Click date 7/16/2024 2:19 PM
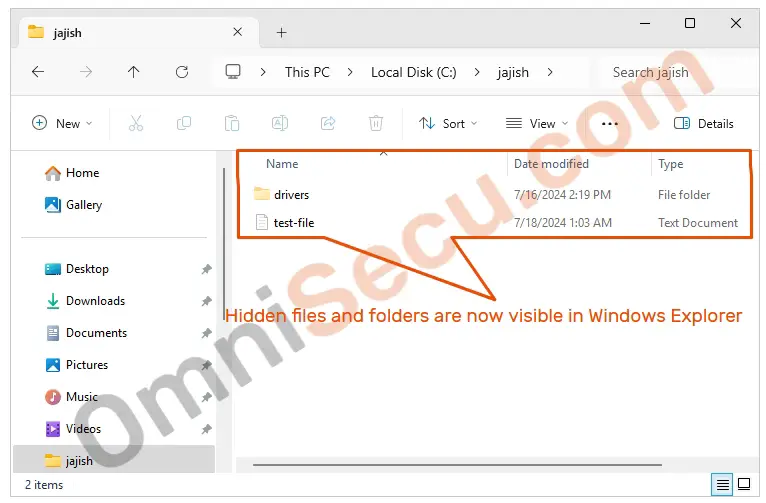Viewport: 766px width, 503px height. [562, 194]
